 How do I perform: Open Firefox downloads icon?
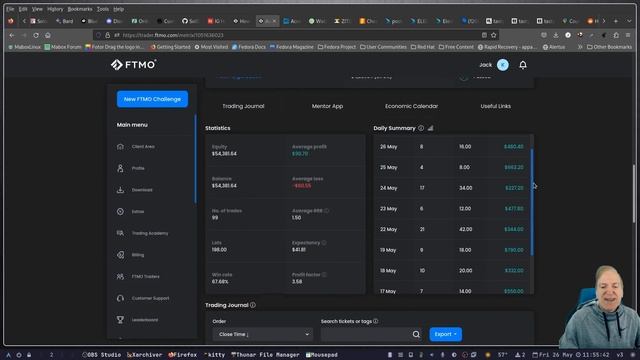(556, 35)
